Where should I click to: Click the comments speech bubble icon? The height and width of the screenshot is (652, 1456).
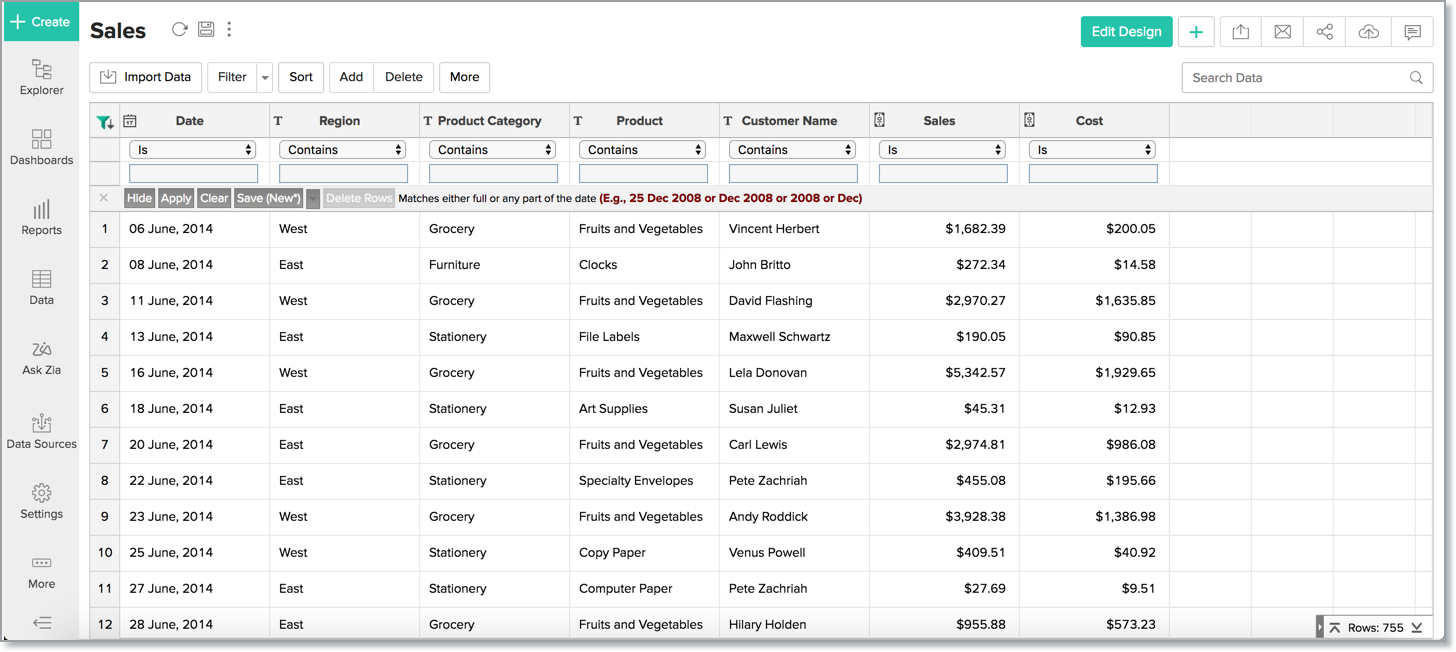(x=1412, y=32)
